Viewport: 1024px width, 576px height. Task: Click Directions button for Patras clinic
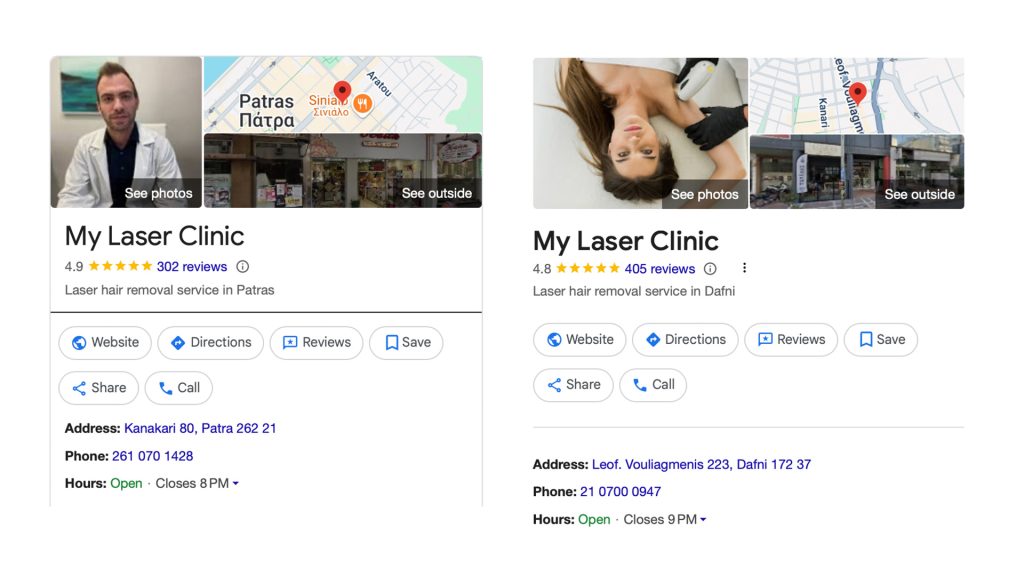(210, 343)
